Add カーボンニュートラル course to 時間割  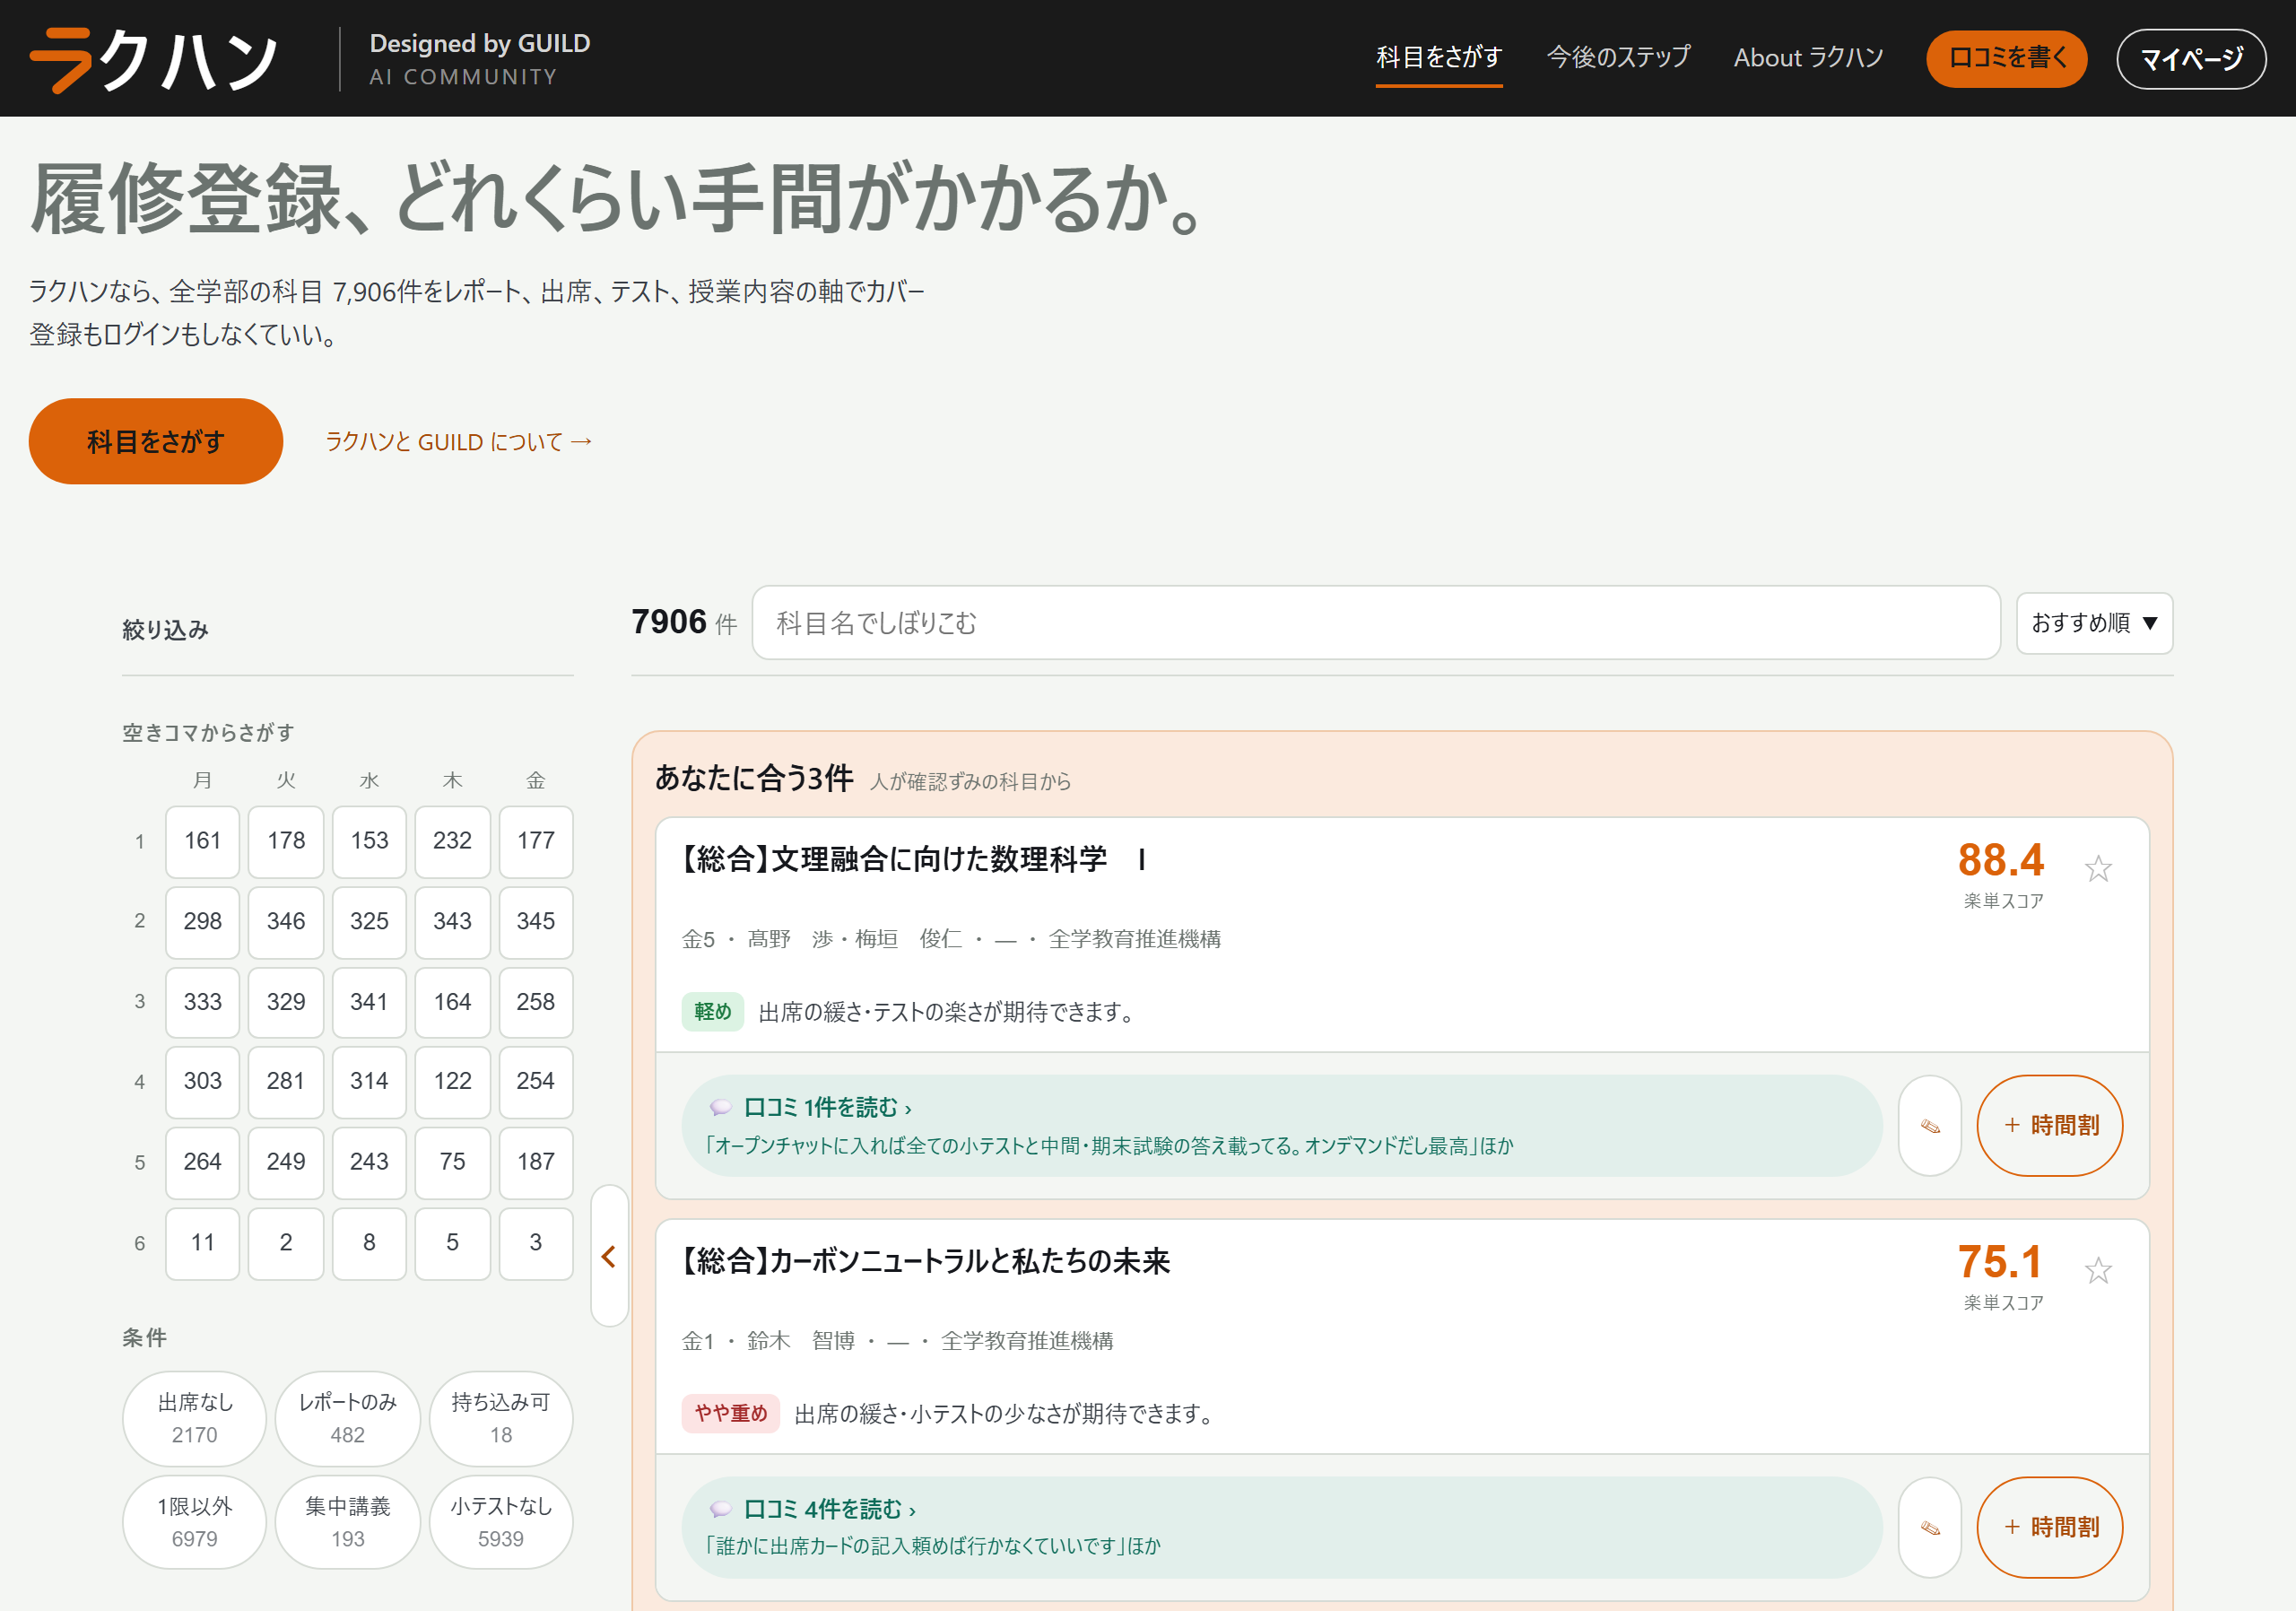(x=2049, y=1527)
